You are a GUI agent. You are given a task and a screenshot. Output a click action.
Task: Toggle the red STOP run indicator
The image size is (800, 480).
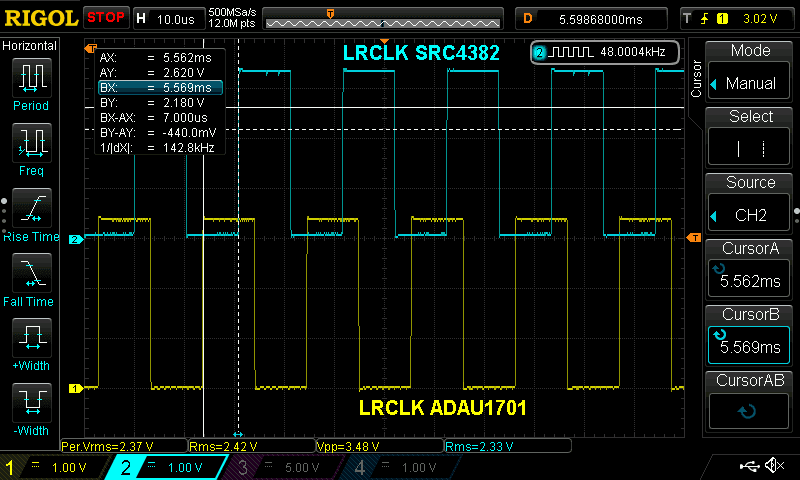point(106,17)
